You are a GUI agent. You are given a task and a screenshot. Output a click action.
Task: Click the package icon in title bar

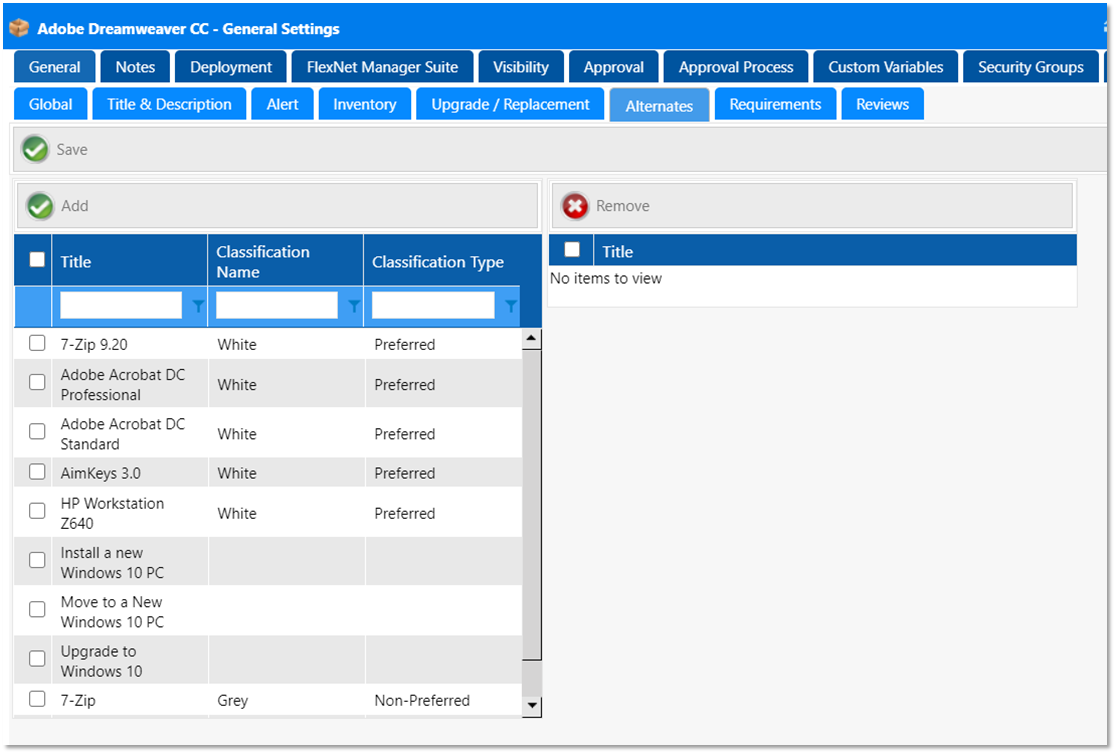point(19,28)
